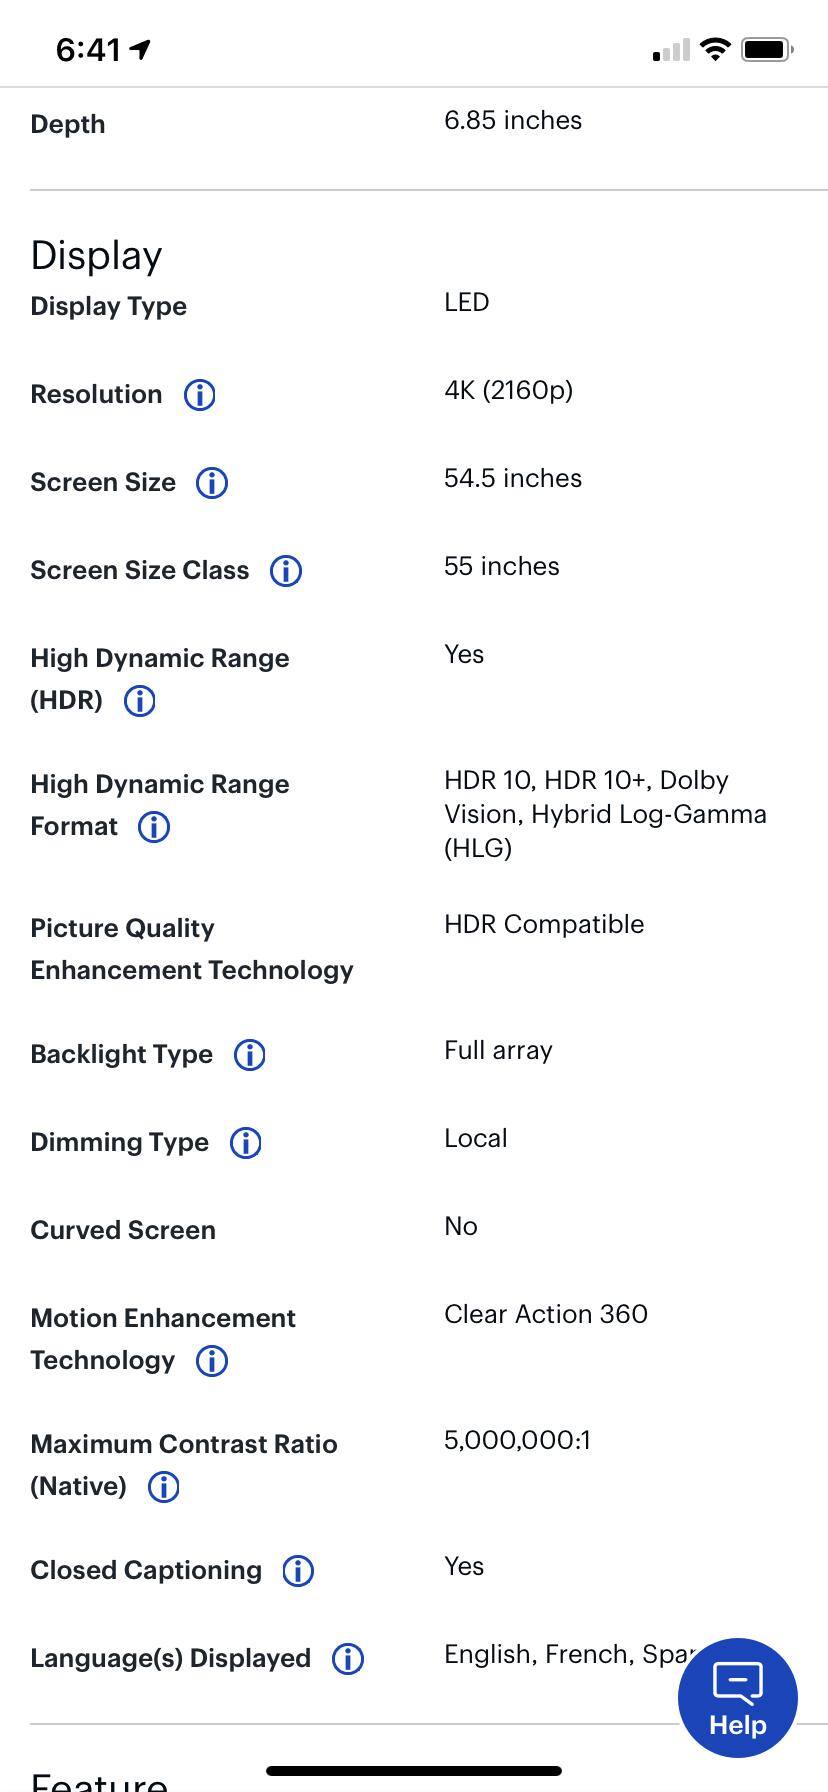The height and width of the screenshot is (1792, 828).
Task: Tap the Feature section heading
Action: tap(99, 1780)
